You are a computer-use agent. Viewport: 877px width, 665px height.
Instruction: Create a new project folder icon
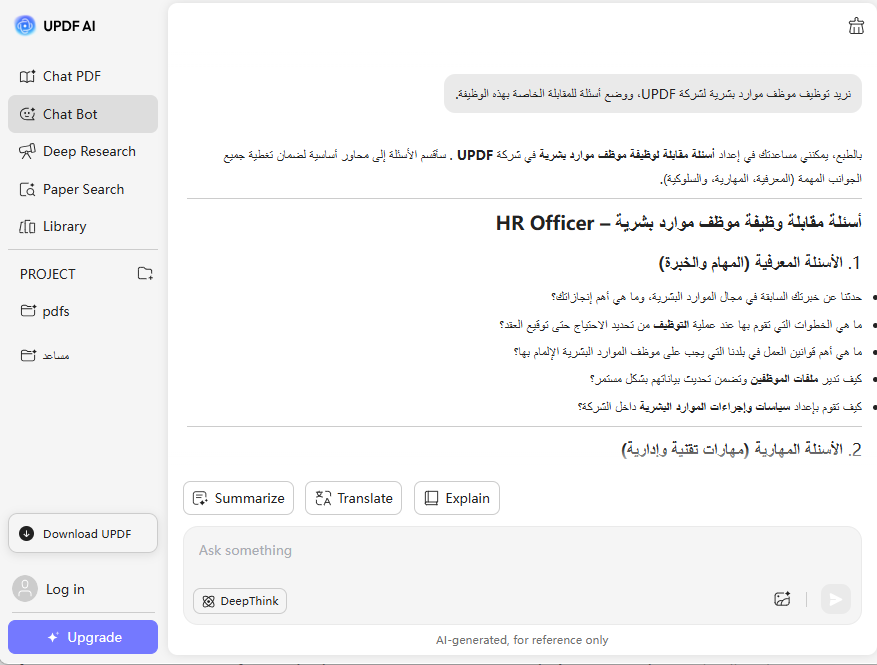click(145, 273)
